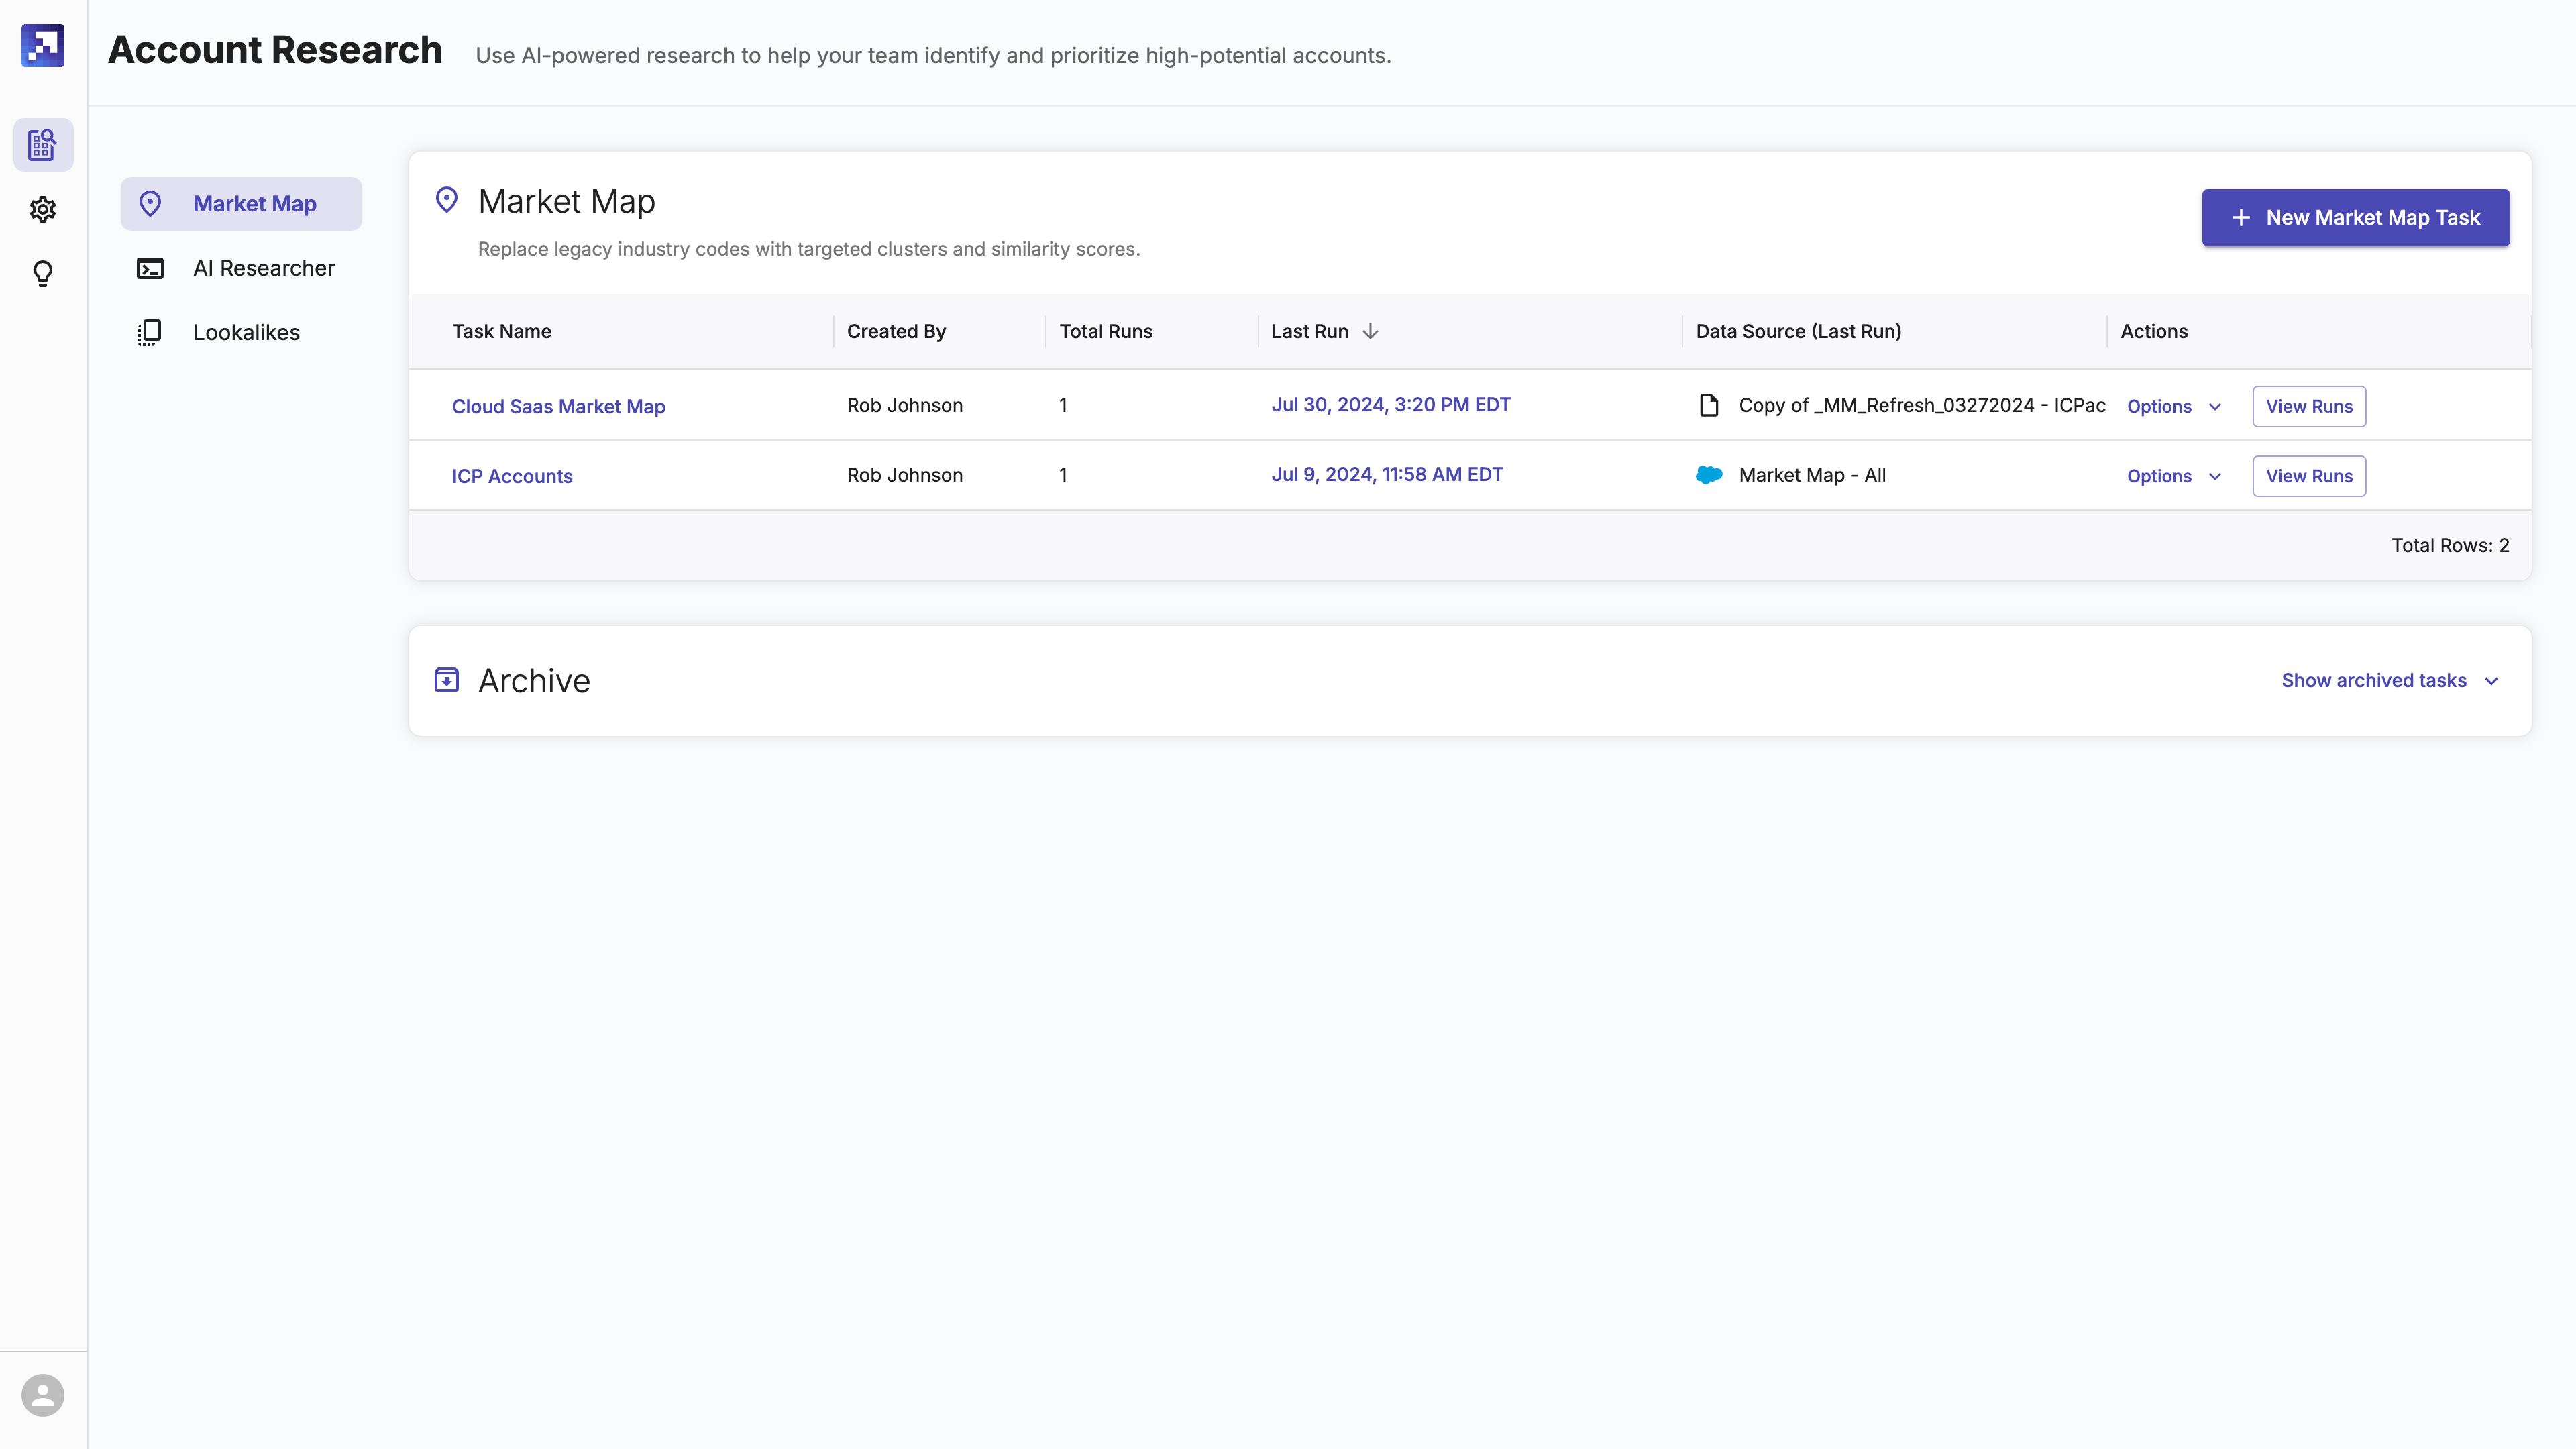The image size is (2576, 1449).
Task: Open user profile avatar icon
Action: tap(43, 1395)
